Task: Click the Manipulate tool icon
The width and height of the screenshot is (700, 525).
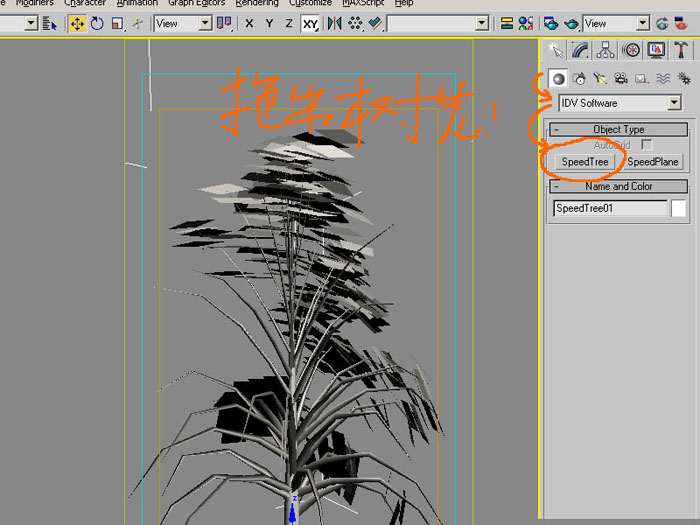Action: (x=138, y=23)
